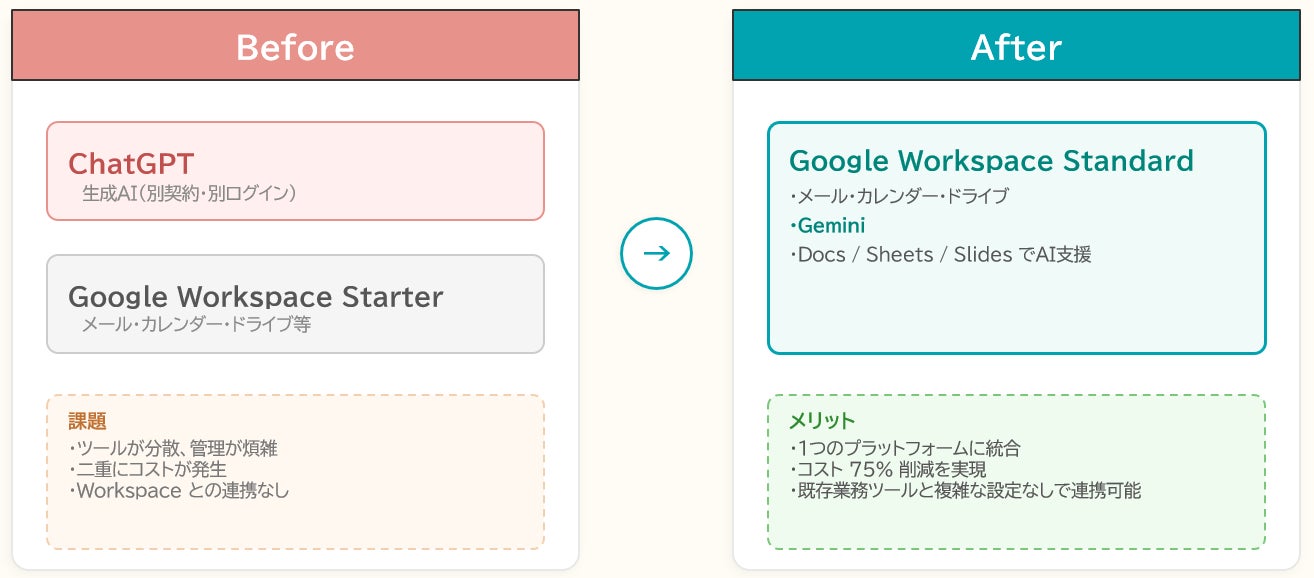Click the 課題 heading

[x=87, y=421]
